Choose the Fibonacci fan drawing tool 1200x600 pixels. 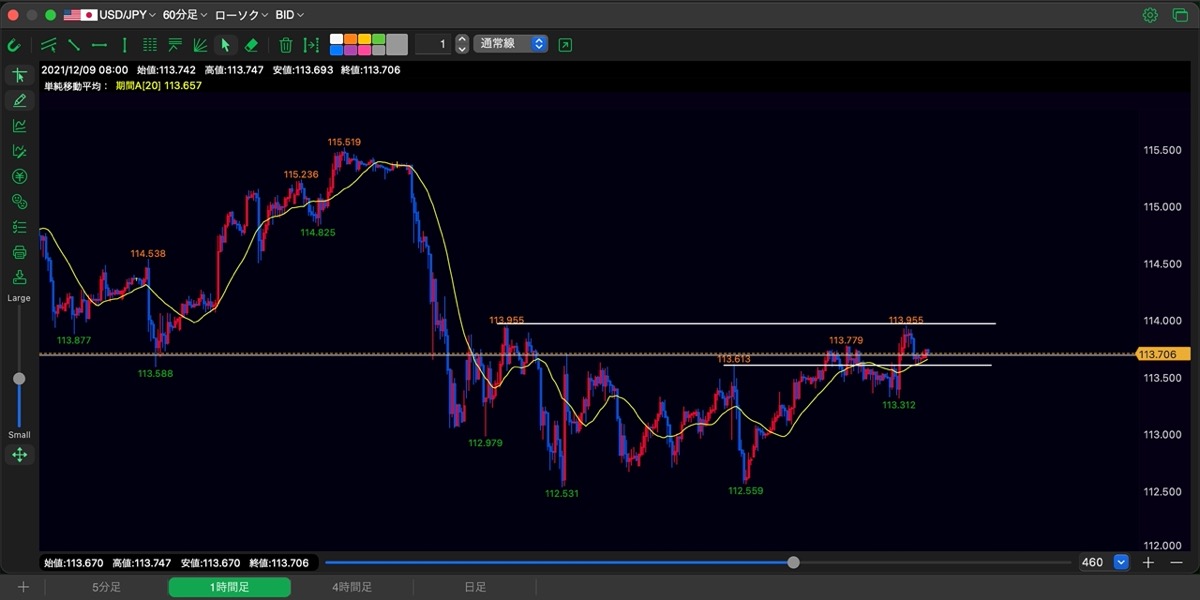click(200, 45)
